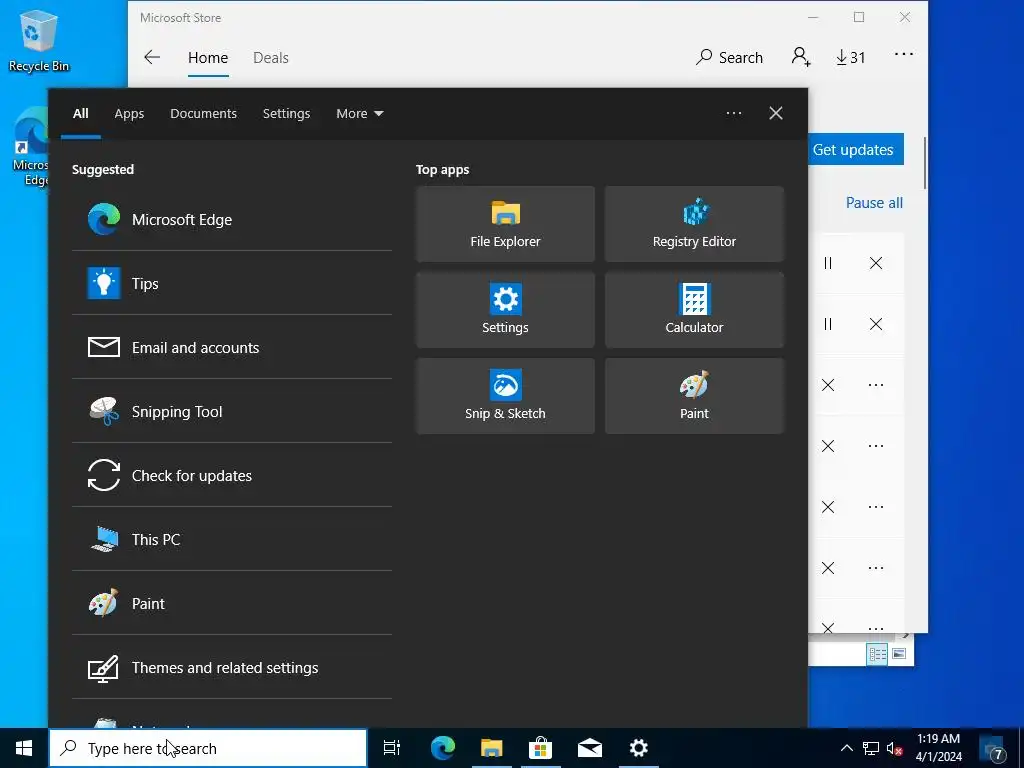
Task: Cancel the third queued Store download
Action: tap(828, 385)
